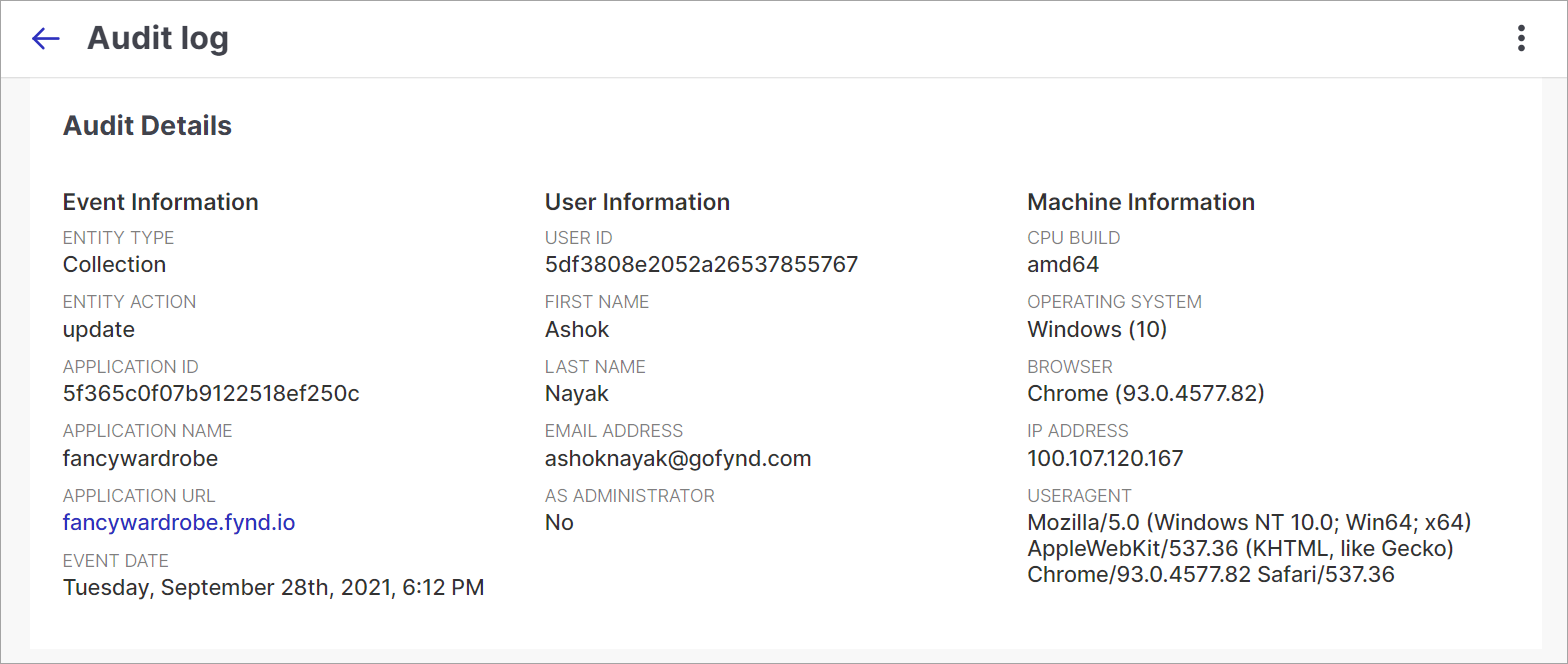Click the LAST NAME field label
Viewport: 1568px width, 664px height.
pyautogui.click(x=595, y=367)
